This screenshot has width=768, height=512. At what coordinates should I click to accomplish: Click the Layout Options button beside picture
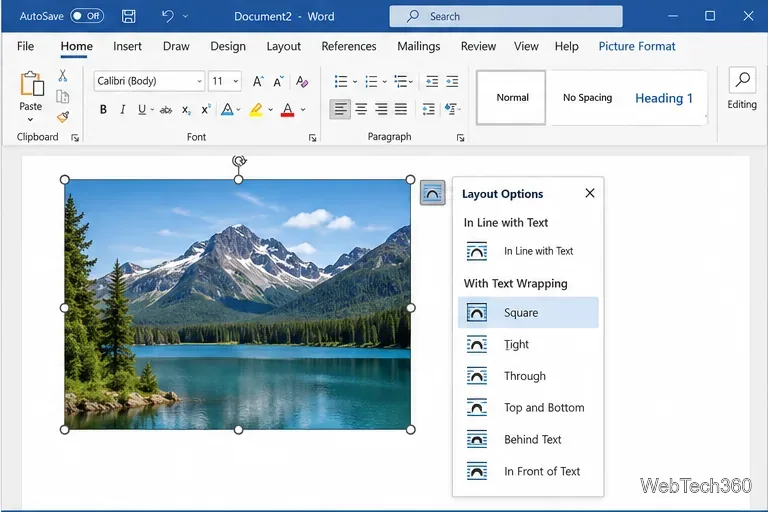pos(432,193)
